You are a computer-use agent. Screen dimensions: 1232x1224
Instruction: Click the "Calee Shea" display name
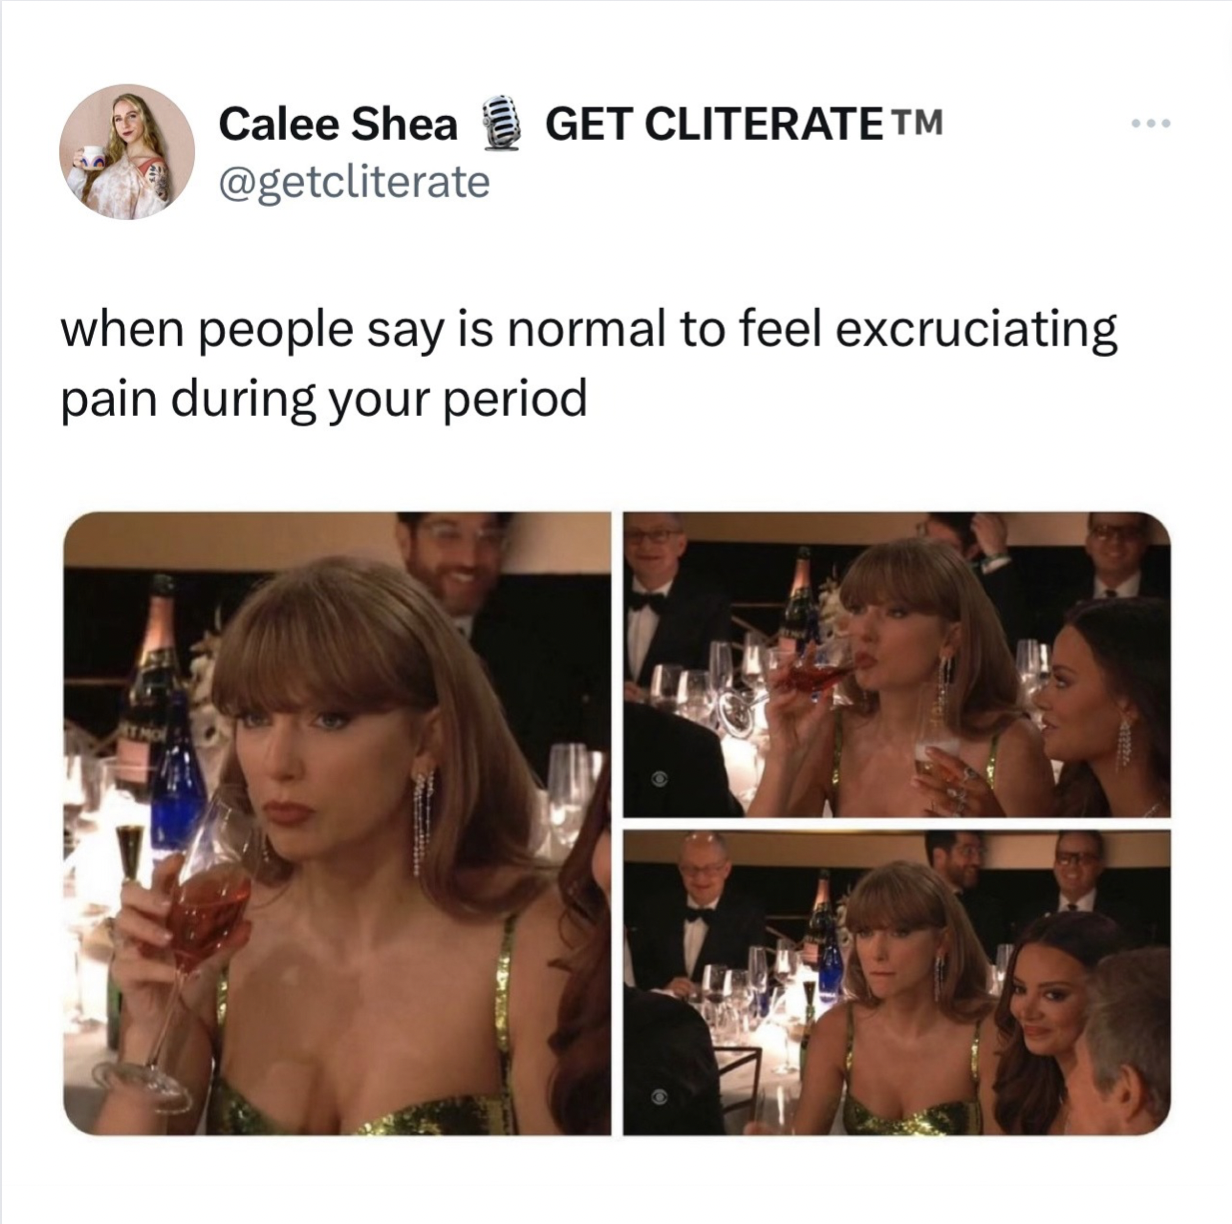338,124
